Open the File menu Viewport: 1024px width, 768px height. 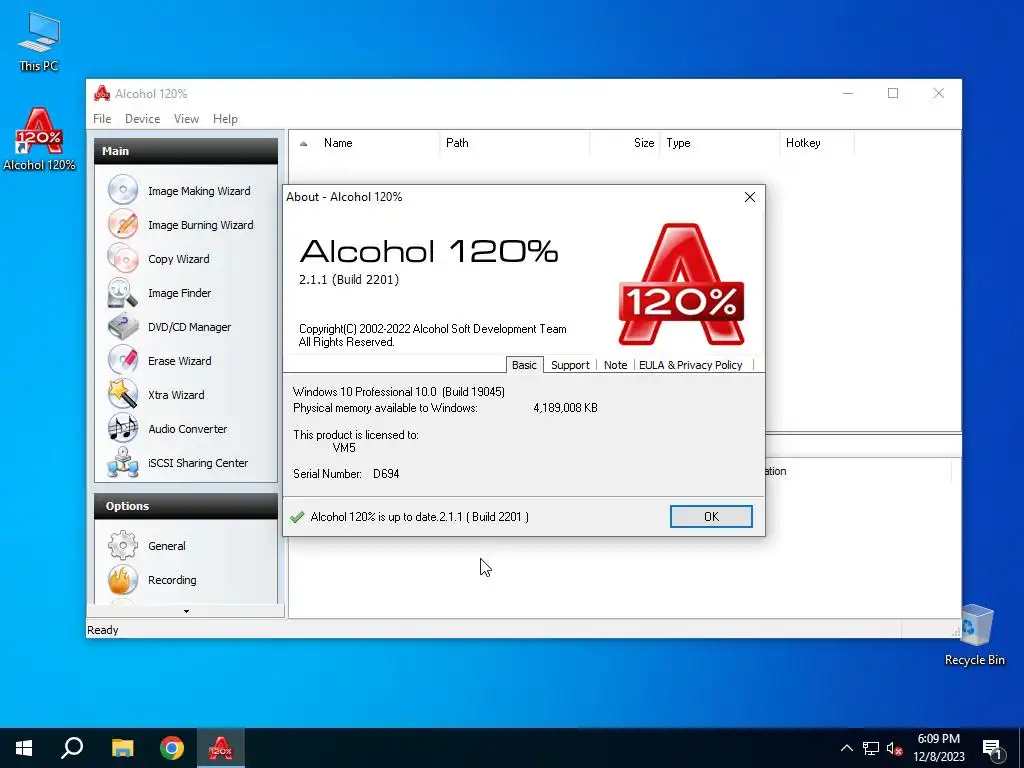click(x=102, y=119)
